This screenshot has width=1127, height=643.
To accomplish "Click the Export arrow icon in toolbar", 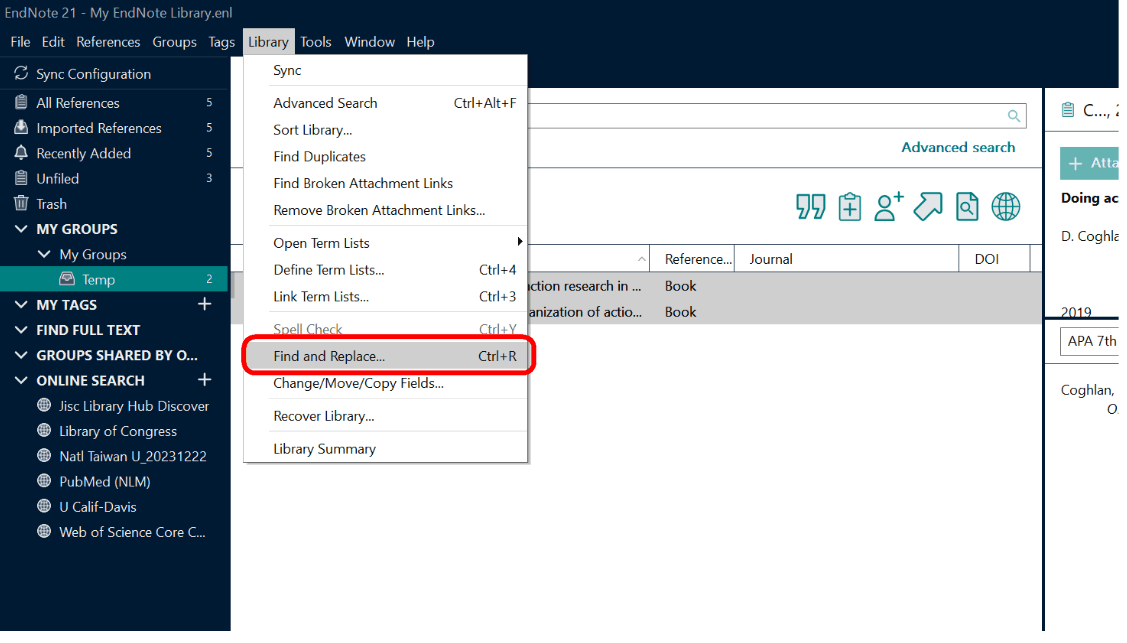I will 928,207.
